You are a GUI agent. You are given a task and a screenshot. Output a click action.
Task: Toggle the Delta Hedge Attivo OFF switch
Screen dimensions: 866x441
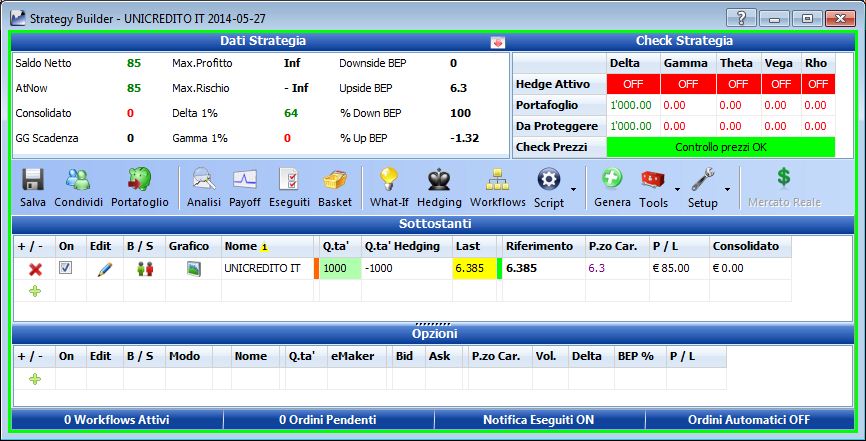click(633, 84)
